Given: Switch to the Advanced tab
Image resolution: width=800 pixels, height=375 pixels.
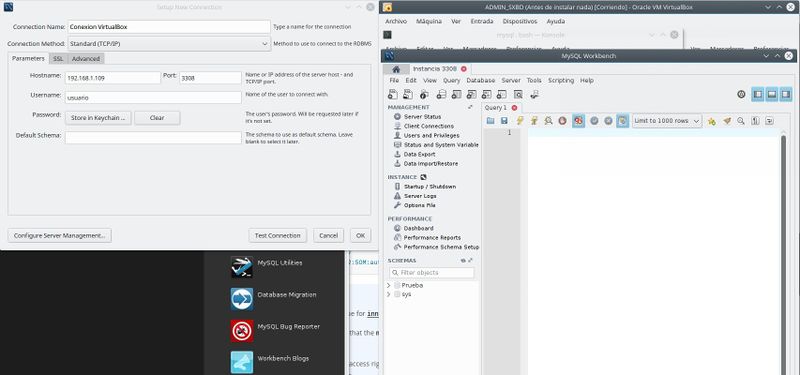Looking at the screenshot, I should point(86,59).
